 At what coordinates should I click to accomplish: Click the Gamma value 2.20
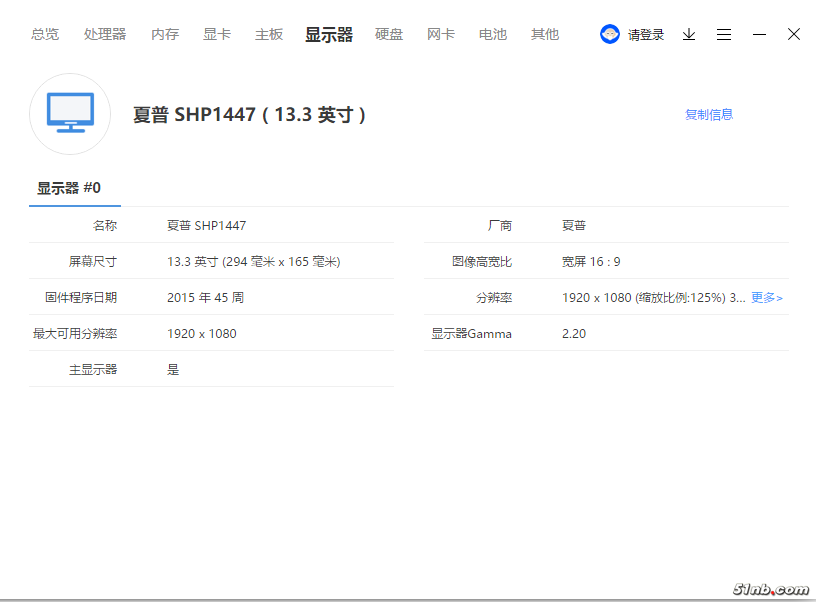tap(574, 334)
